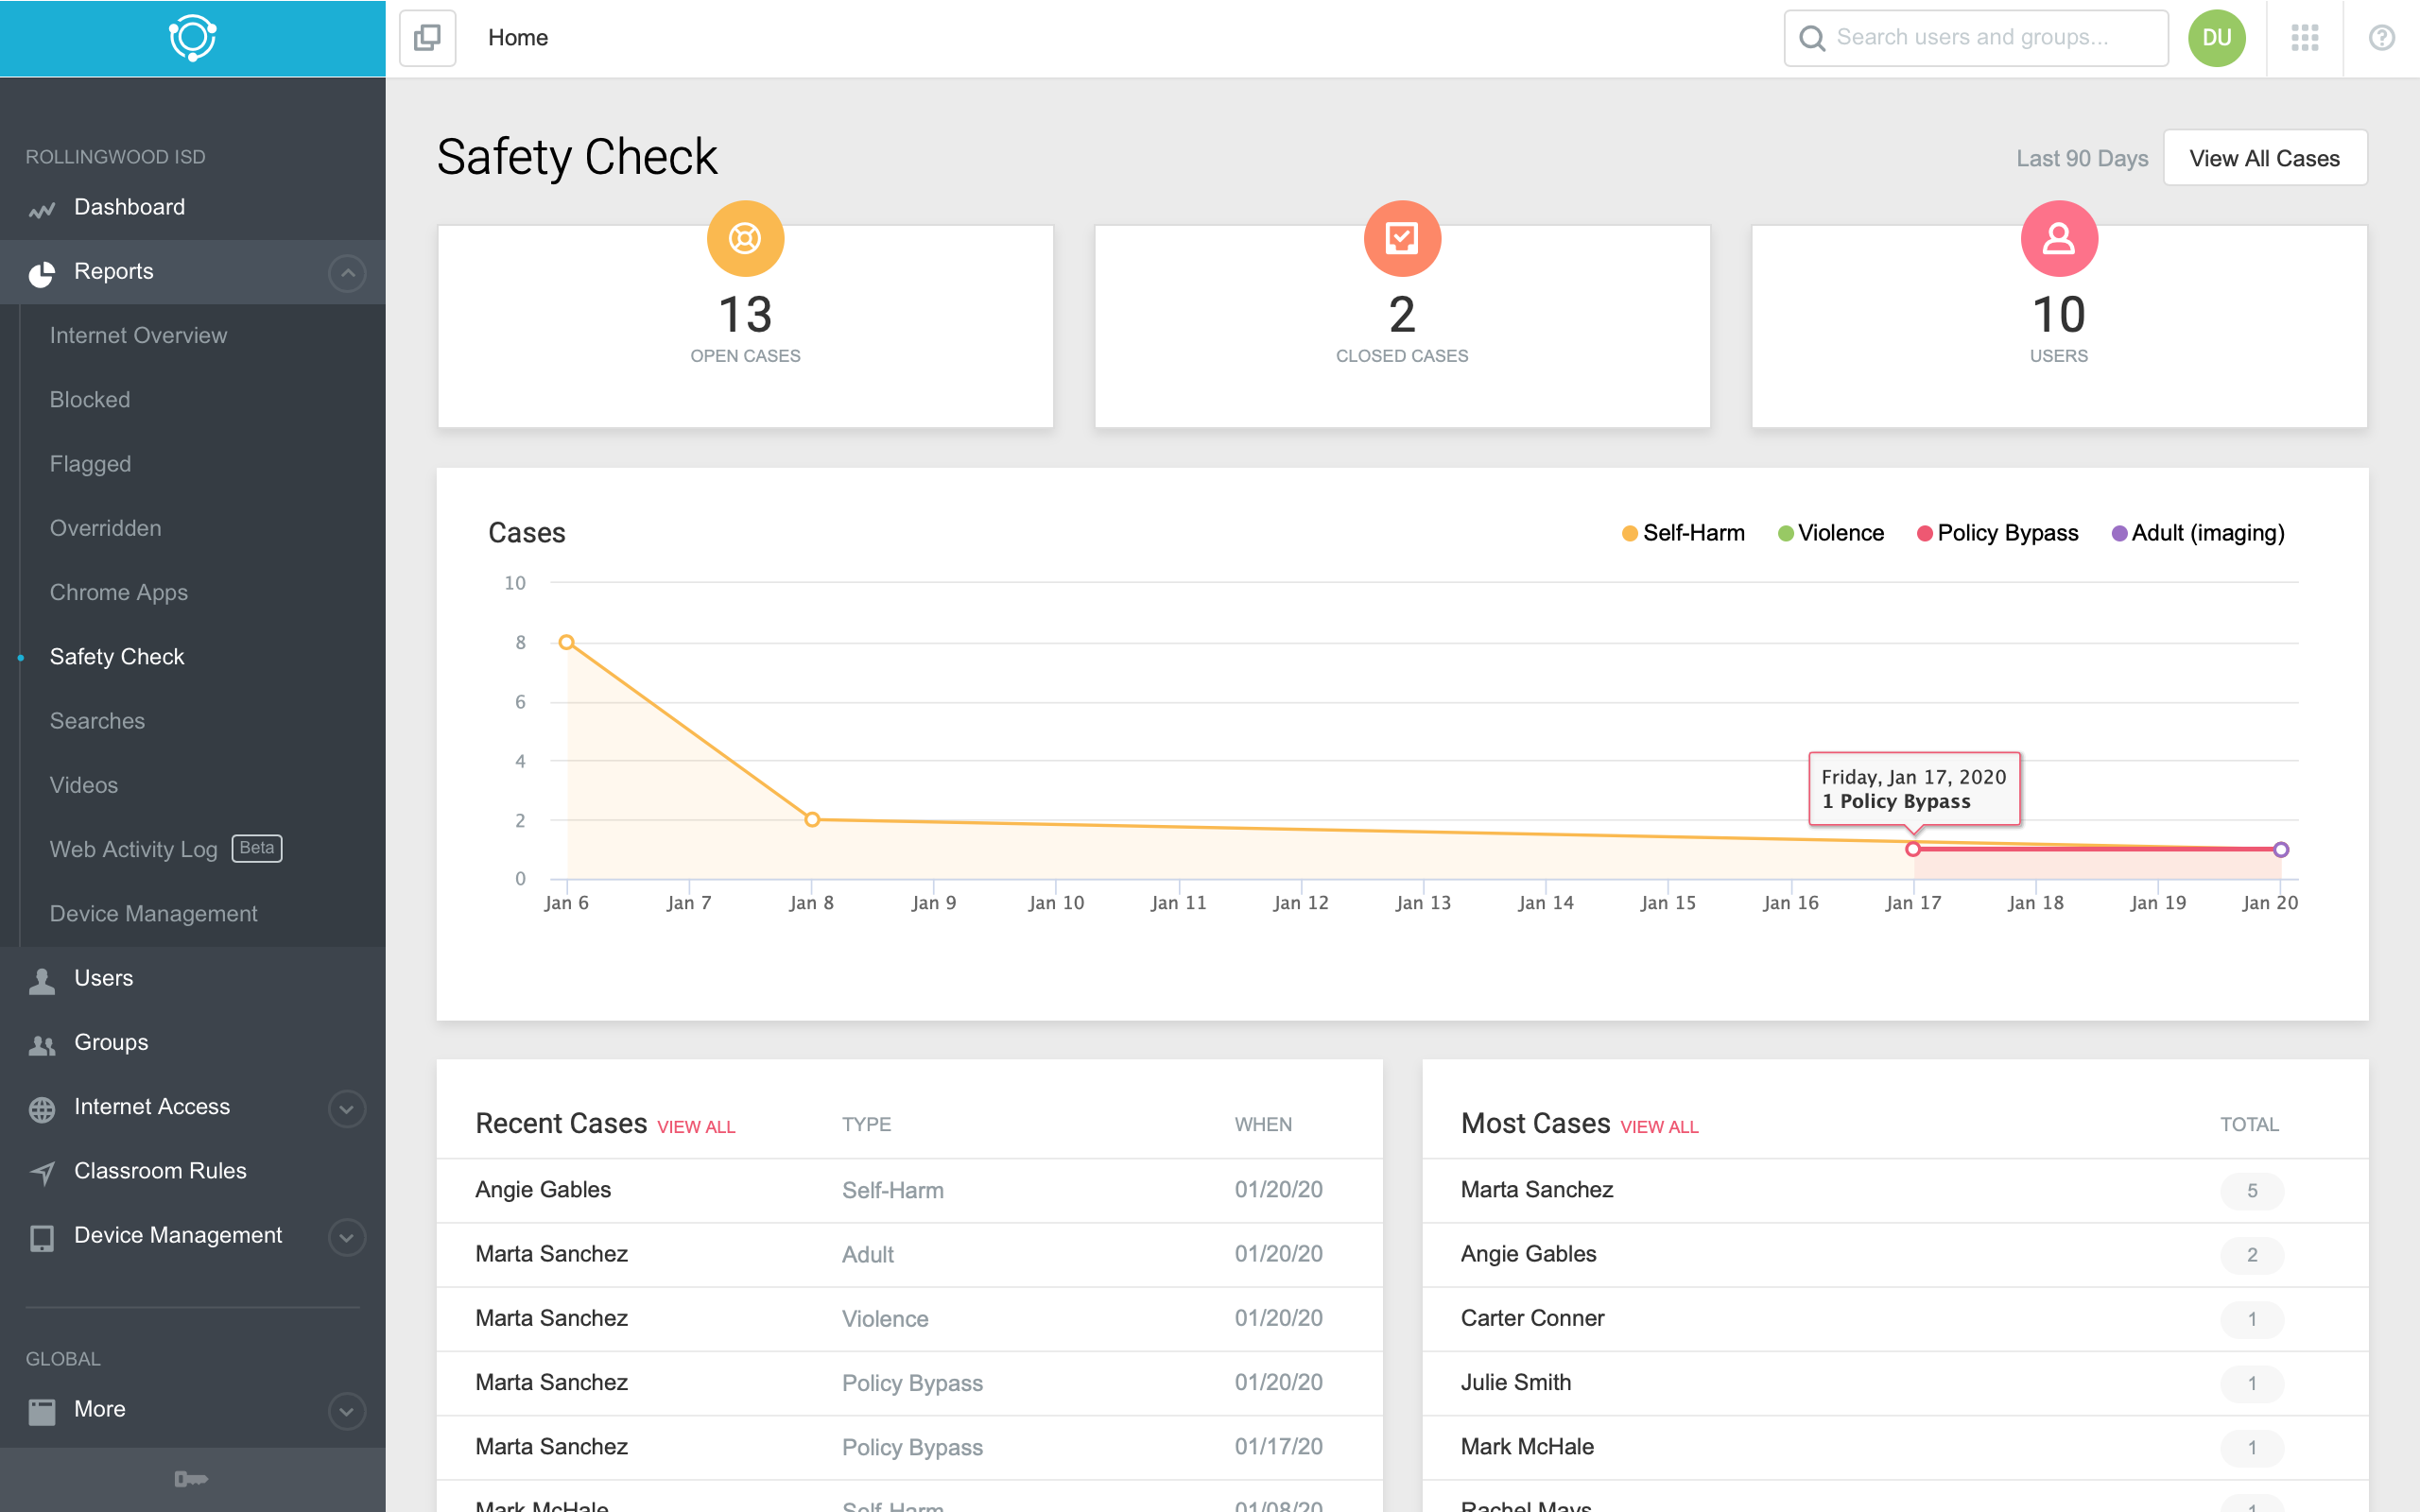Open Flagged report in sidebar
The height and width of the screenshot is (1512, 2420).
[90, 464]
